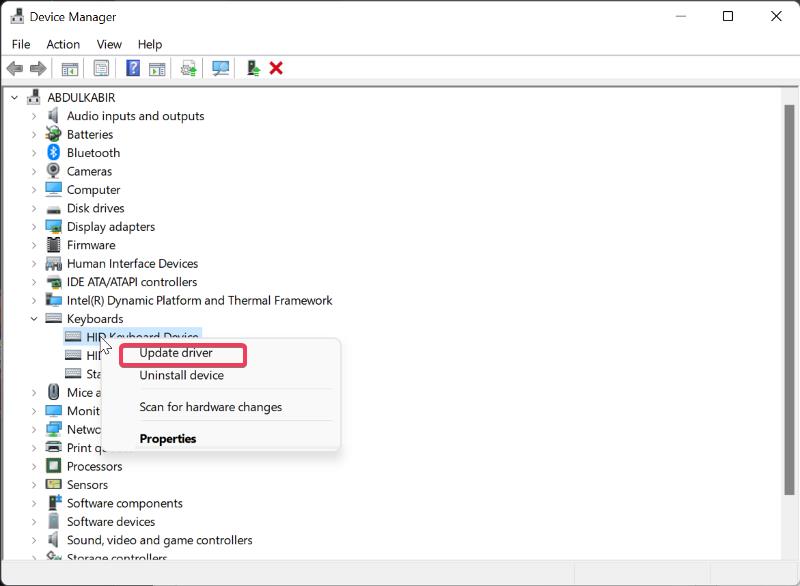Click Show/Hide Console Tree toolbar icon

[69, 68]
